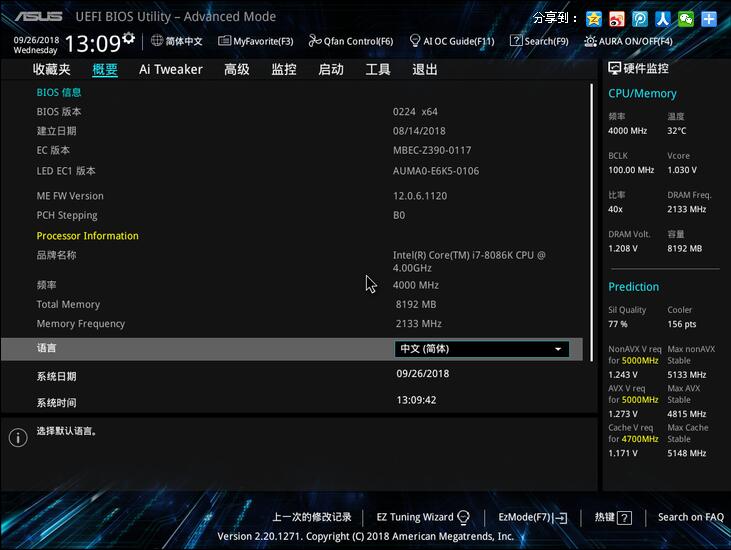Click the 语言 row label
The image size is (731, 550).
click(x=47, y=348)
